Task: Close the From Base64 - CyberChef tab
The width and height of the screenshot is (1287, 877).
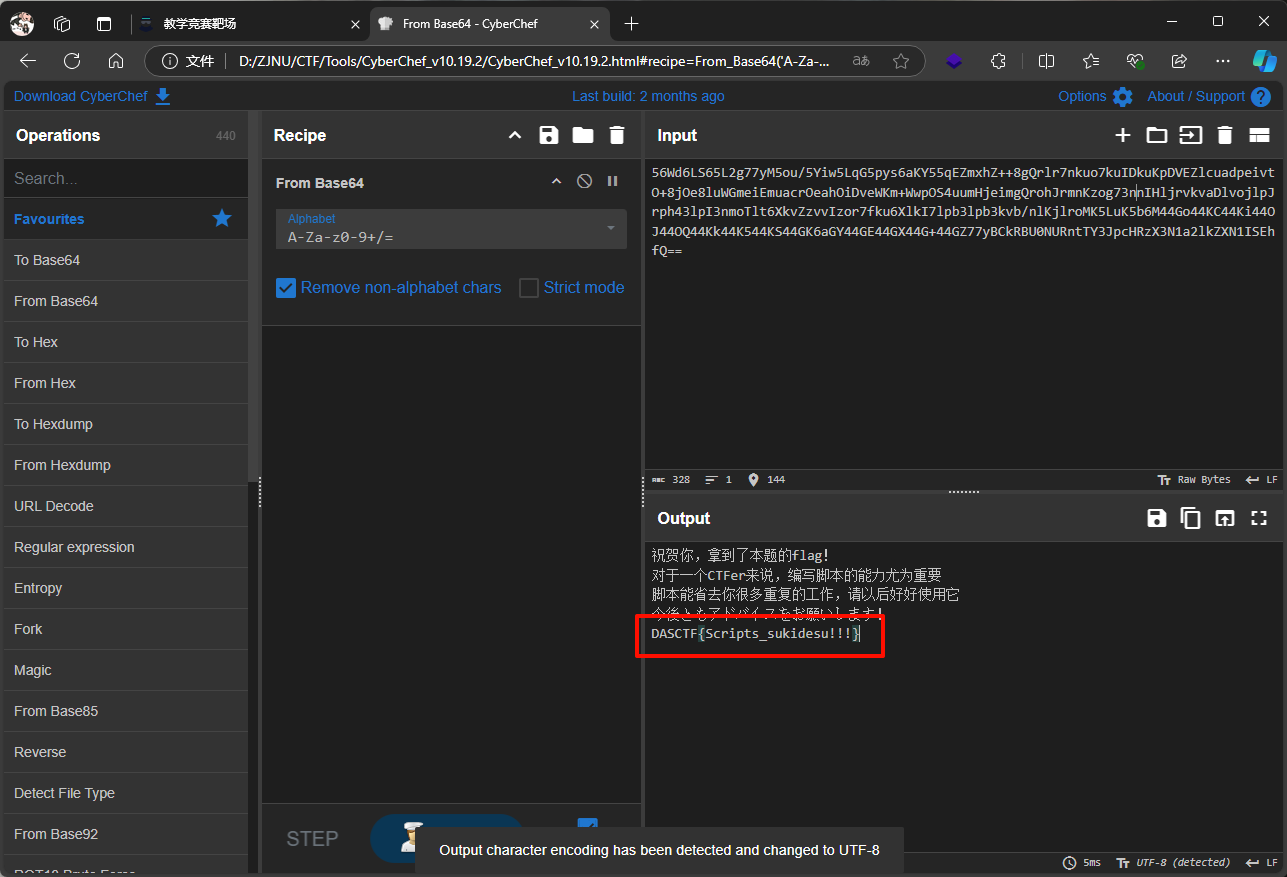Action: 594,24
